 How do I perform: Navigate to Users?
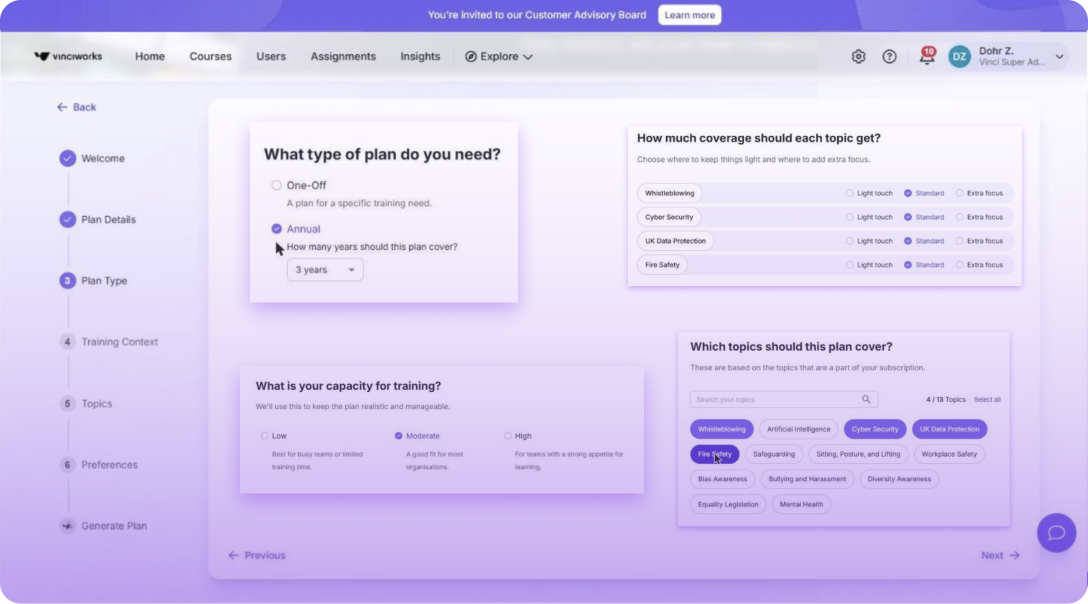pos(271,57)
